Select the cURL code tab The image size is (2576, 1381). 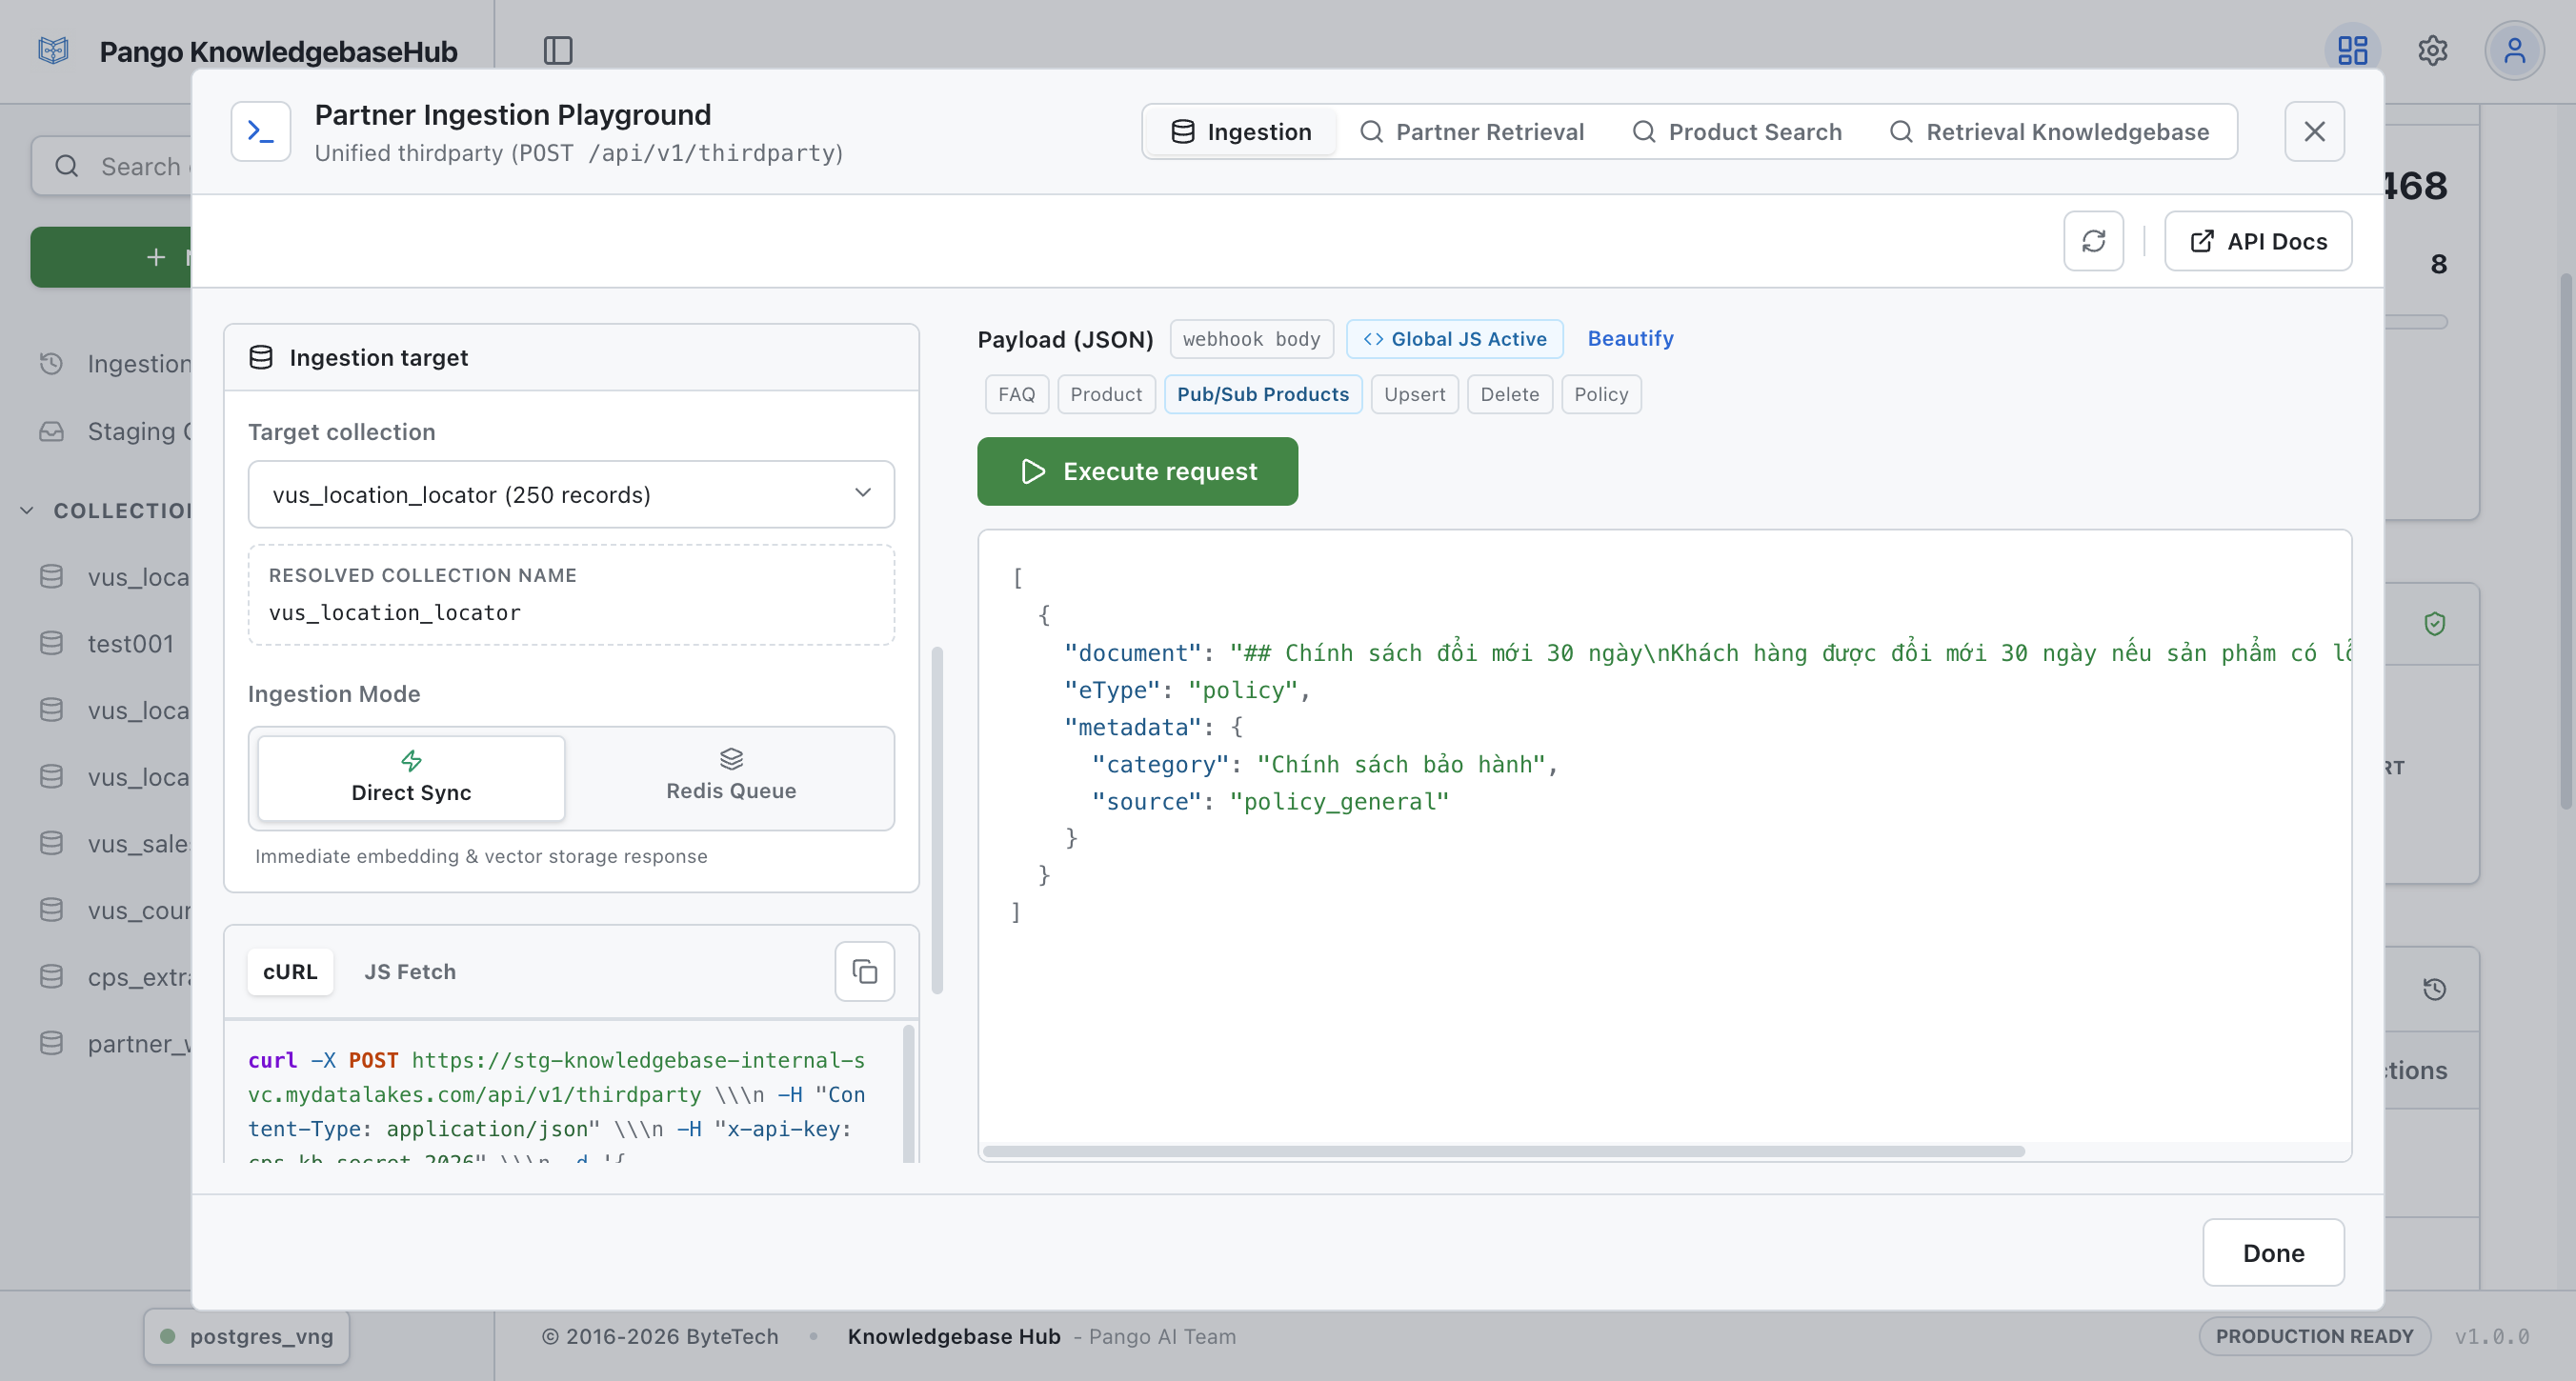pyautogui.click(x=290, y=971)
